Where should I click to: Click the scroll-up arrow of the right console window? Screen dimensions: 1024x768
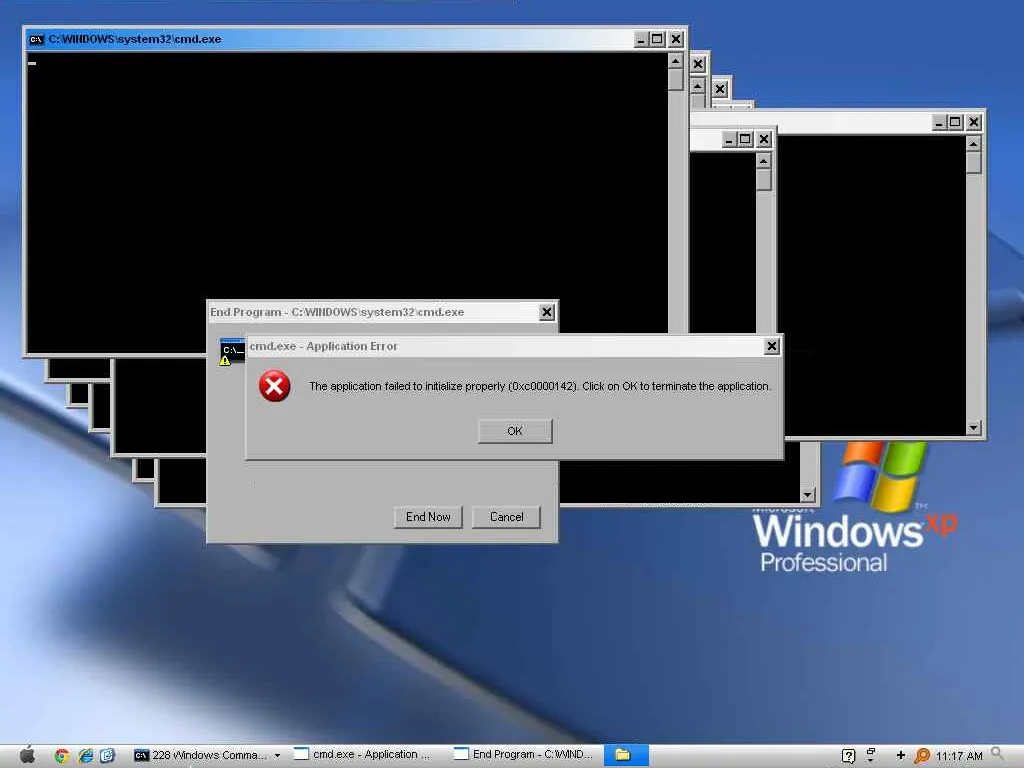(x=973, y=144)
